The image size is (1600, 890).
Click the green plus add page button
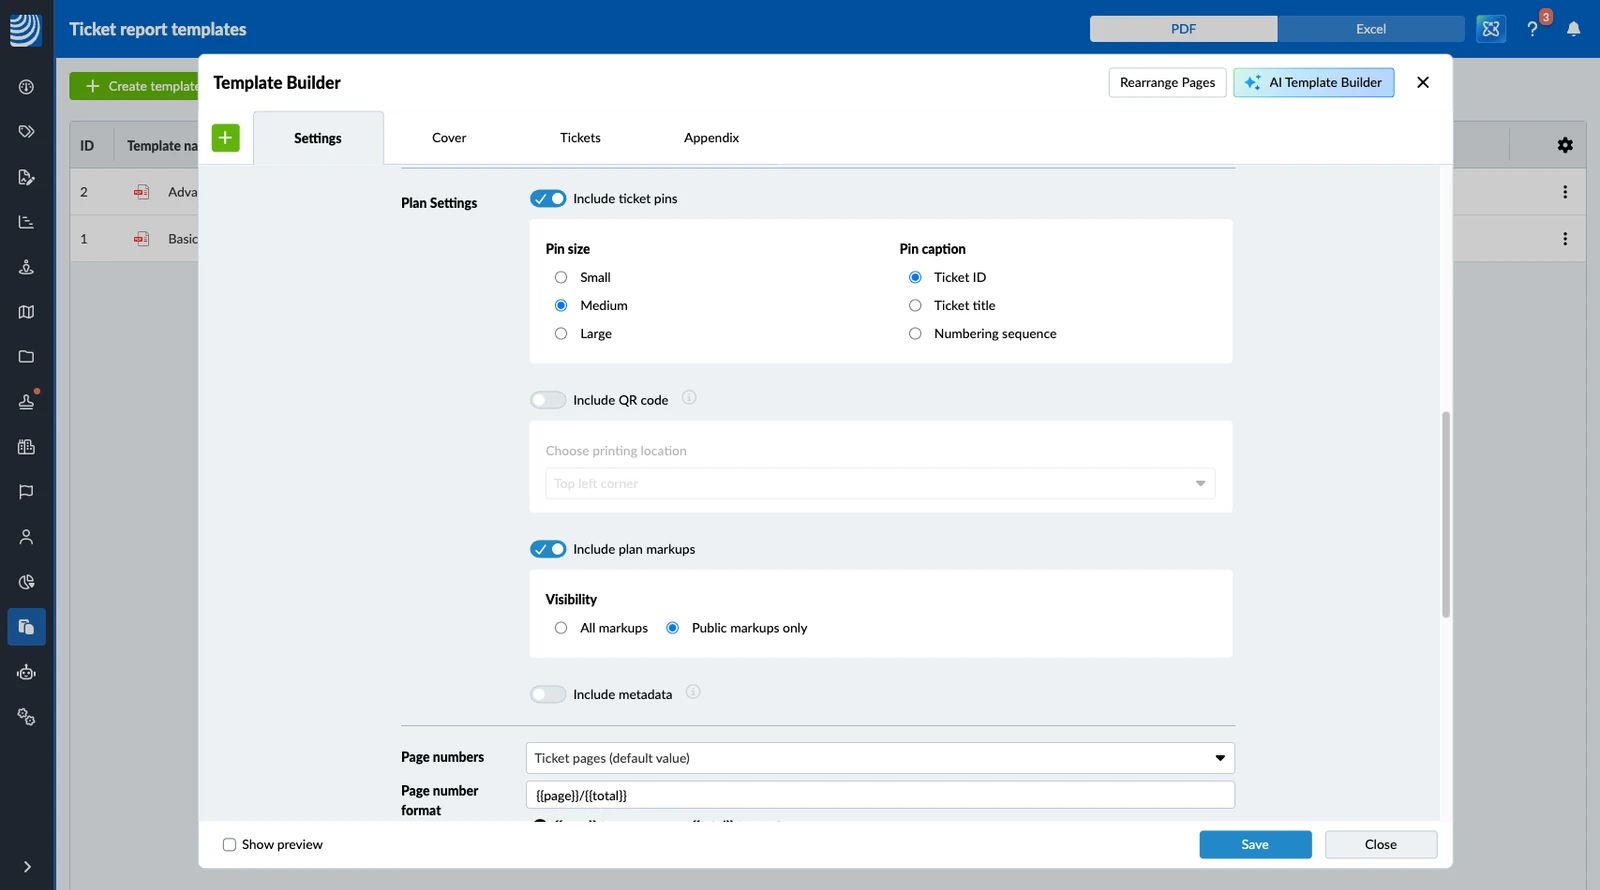pos(226,138)
